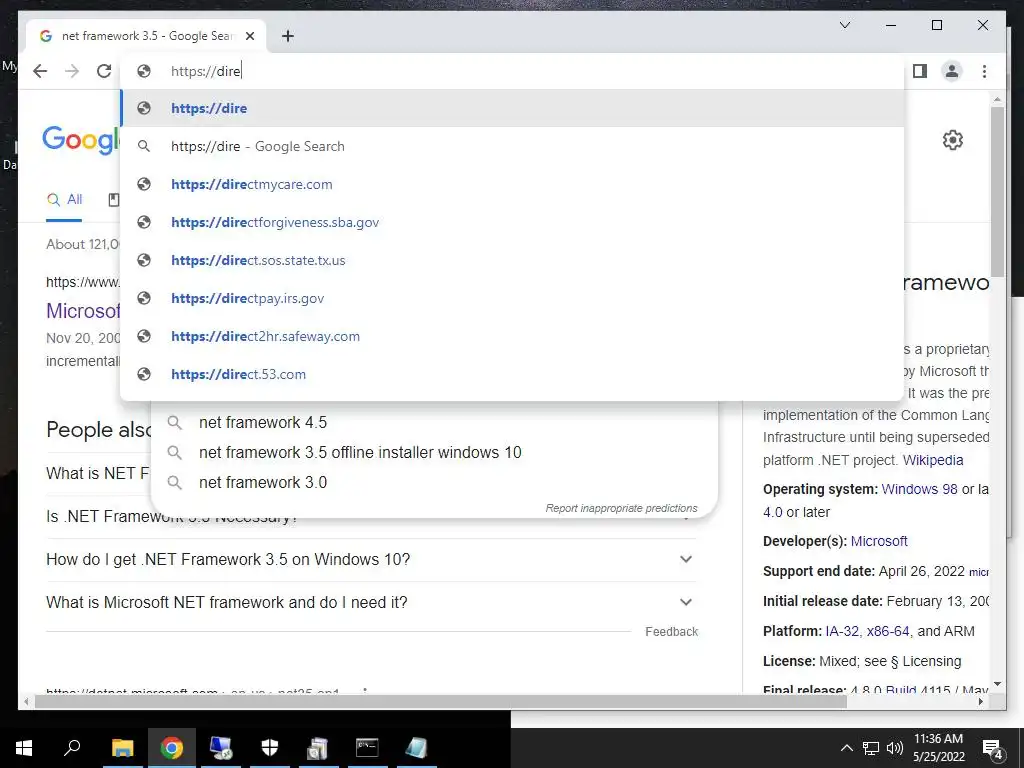Open taskbar search magnifier

click(x=72, y=747)
